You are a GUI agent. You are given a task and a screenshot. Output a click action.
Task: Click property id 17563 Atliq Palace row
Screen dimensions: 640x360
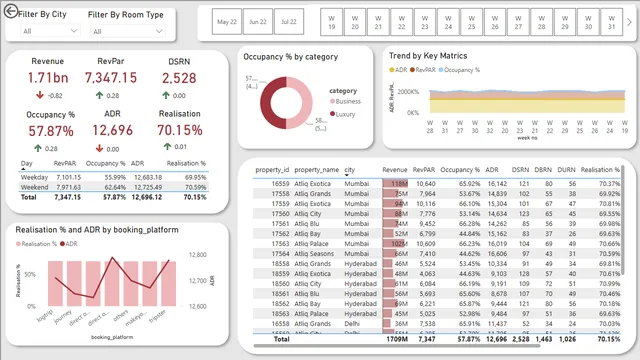pyautogui.click(x=437, y=244)
